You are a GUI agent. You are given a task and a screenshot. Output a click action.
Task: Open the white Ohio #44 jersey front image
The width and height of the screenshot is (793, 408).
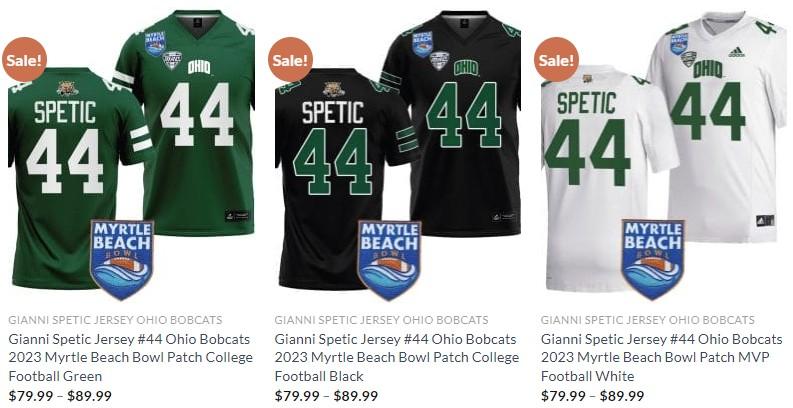pyautogui.click(x=723, y=126)
